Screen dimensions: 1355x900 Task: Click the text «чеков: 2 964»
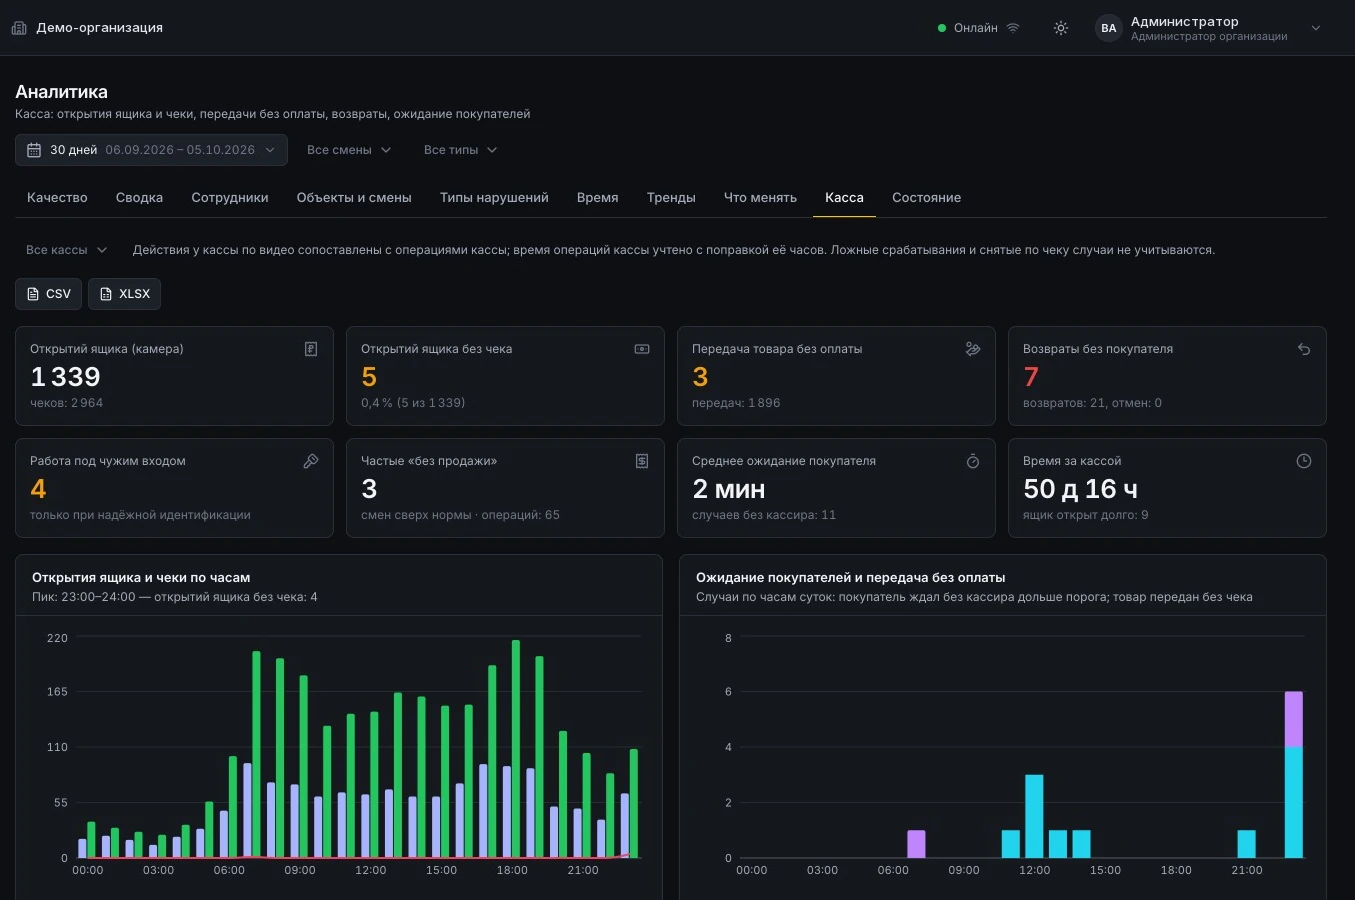pos(67,403)
